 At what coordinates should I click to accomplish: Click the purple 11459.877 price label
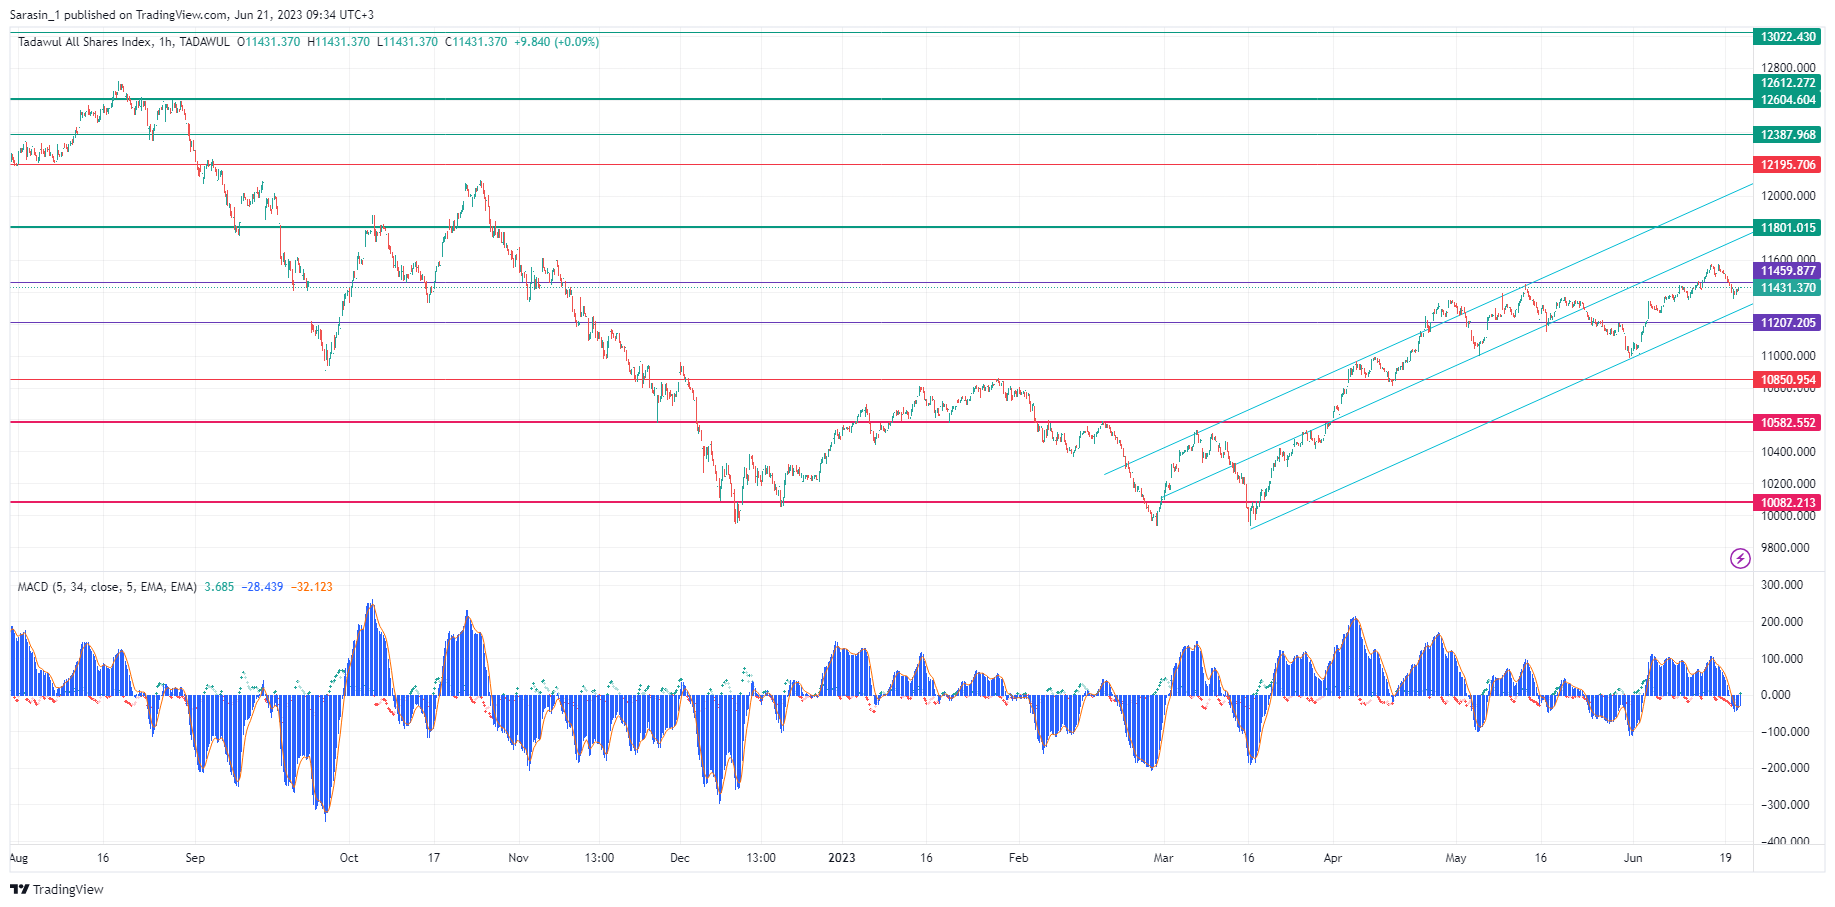click(x=1788, y=271)
